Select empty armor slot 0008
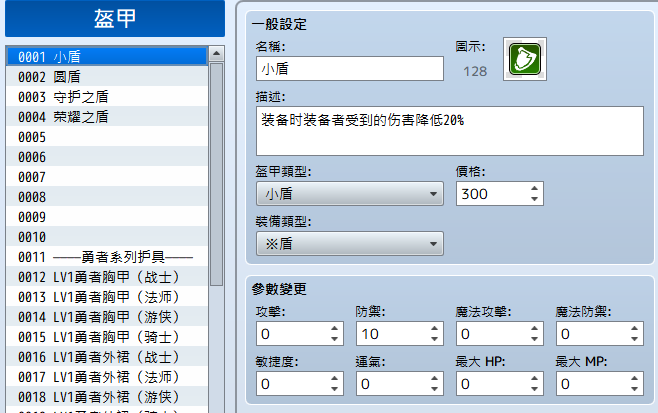The width and height of the screenshot is (658, 413). click(107, 196)
